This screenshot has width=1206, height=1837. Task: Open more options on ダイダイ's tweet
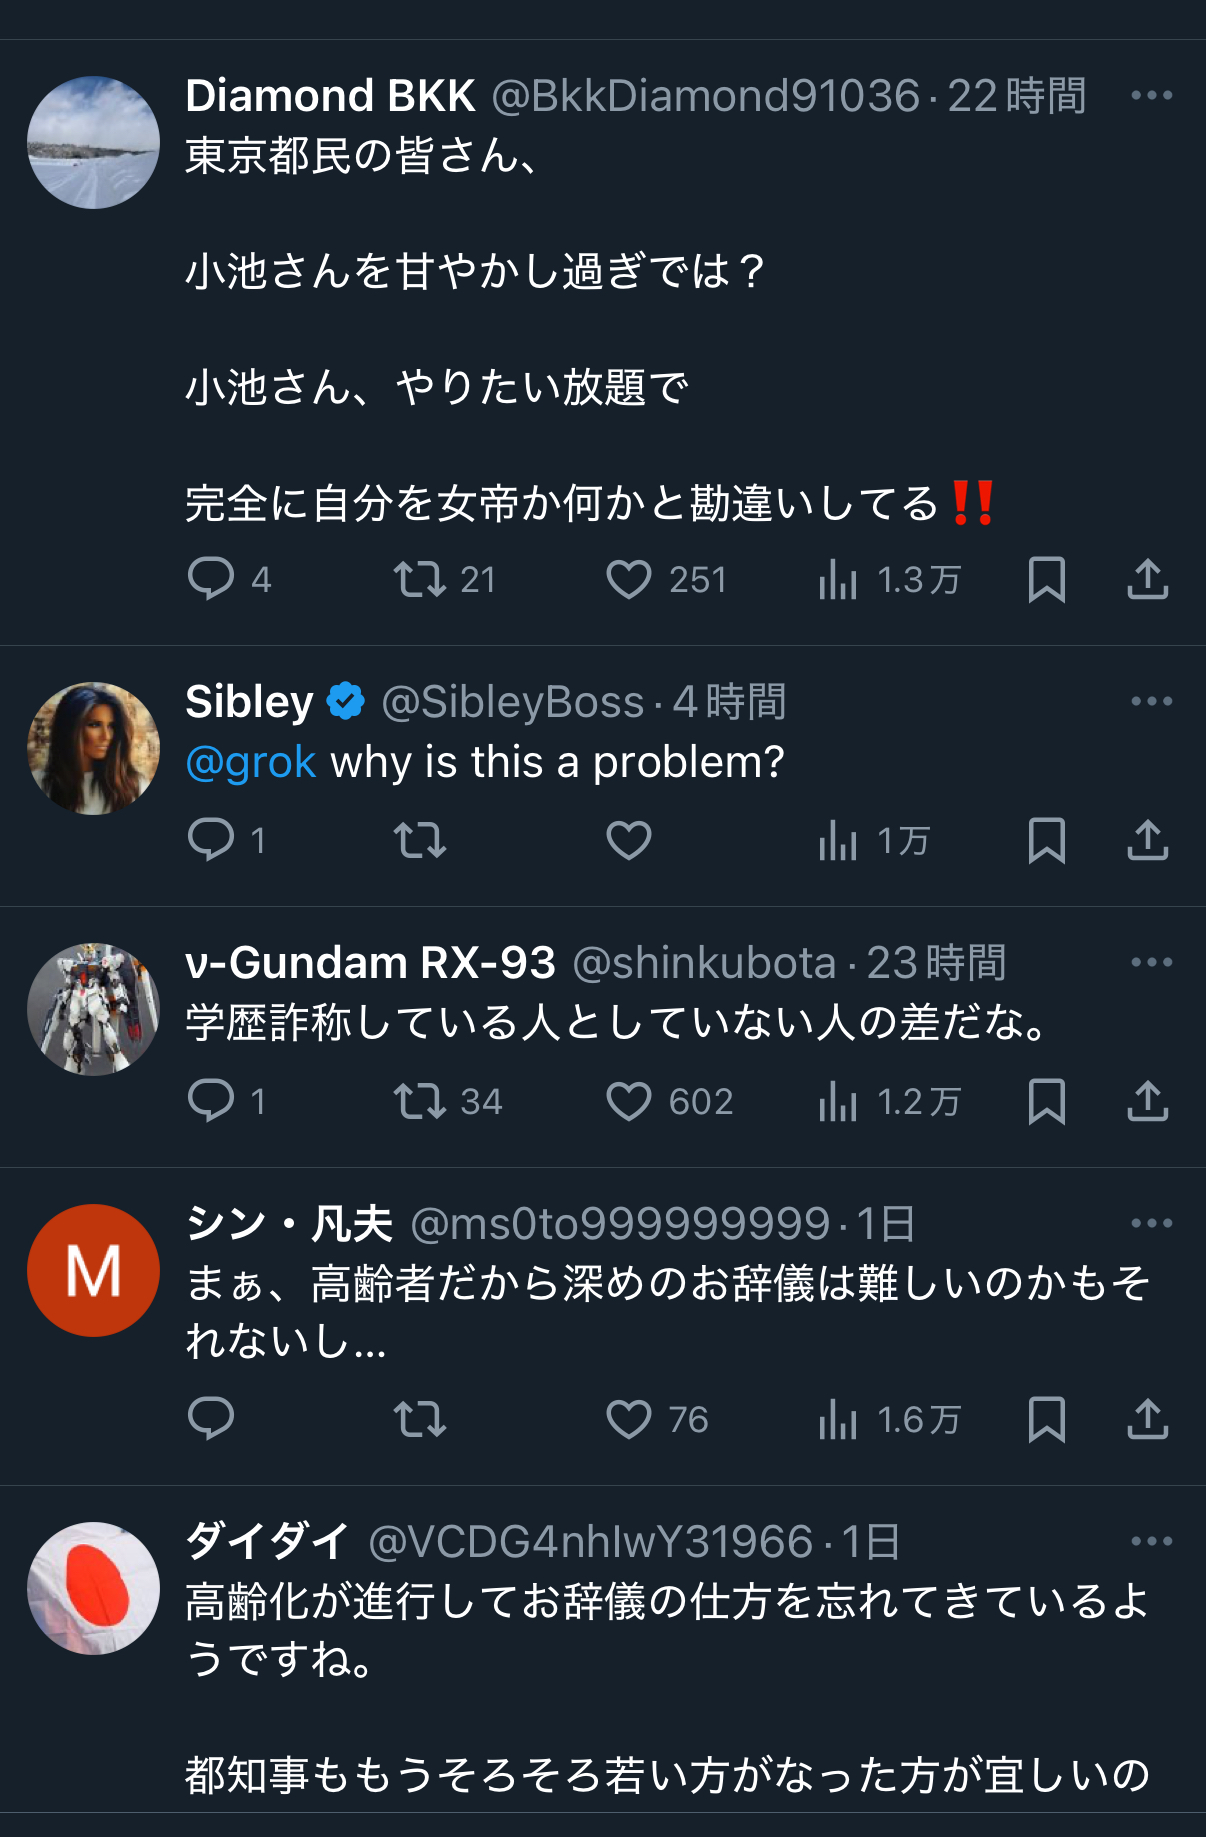tap(1151, 1542)
